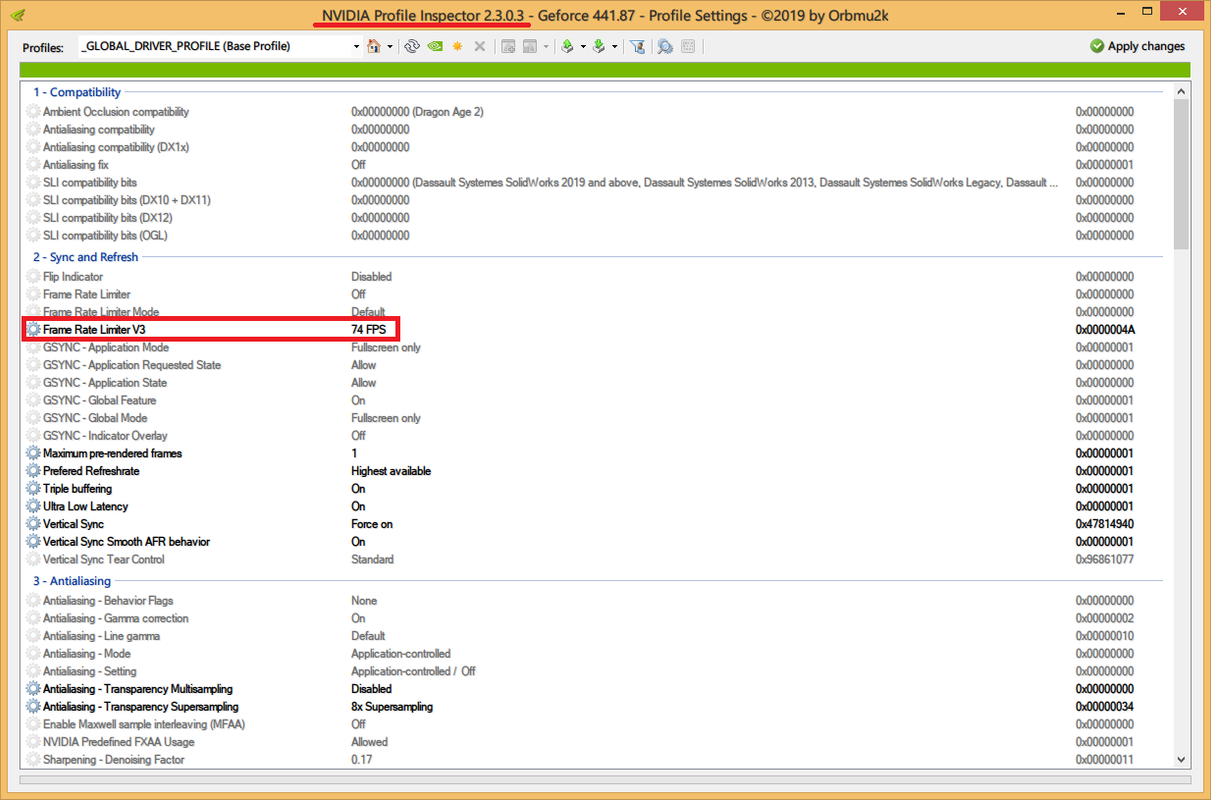Click the home icon for base profile
The image size is (1211, 800).
pos(374,46)
